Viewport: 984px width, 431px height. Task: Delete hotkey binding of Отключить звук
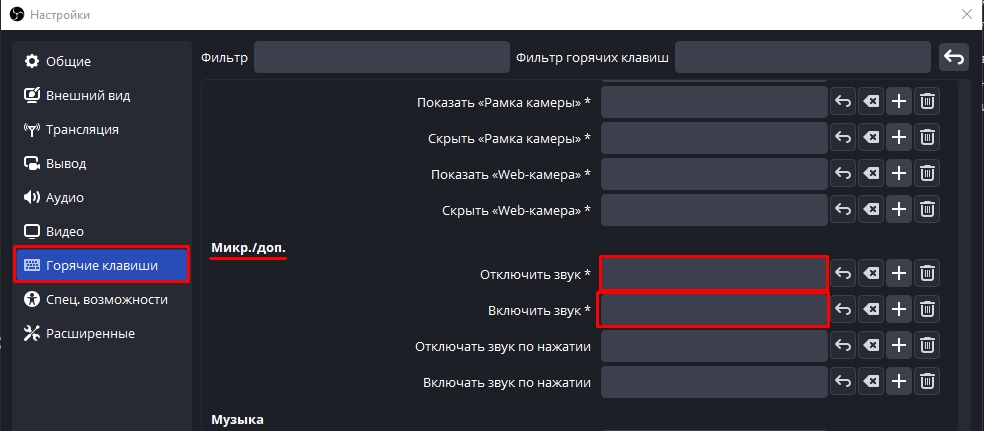(927, 273)
